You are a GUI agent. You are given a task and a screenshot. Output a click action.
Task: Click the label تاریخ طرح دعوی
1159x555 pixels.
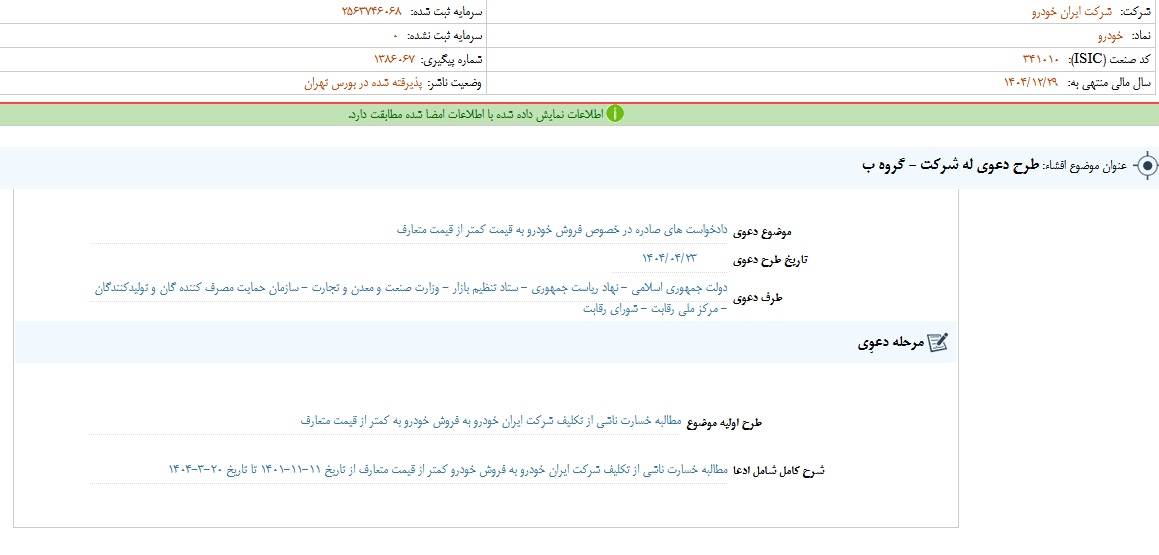tap(771, 260)
